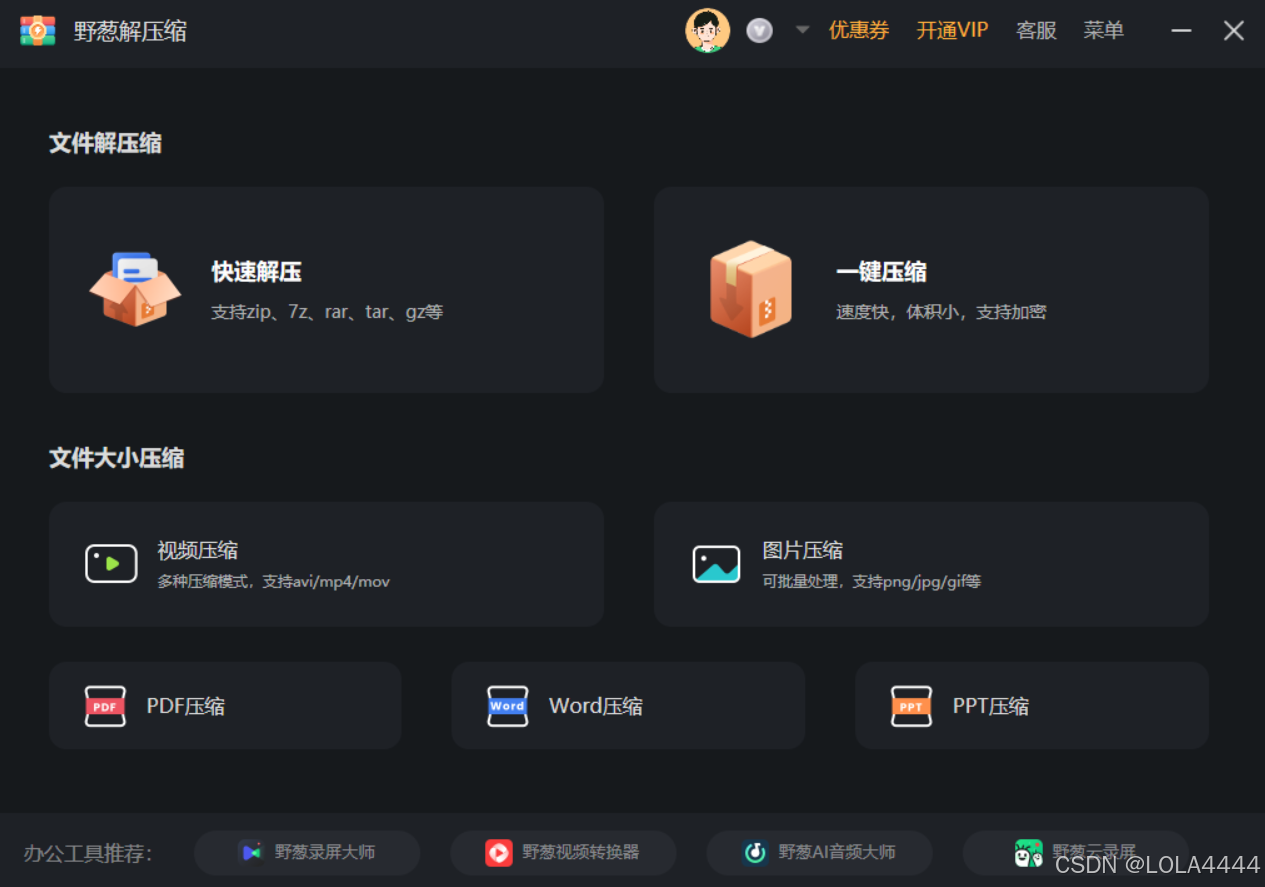
Task: Open 客服 customer service
Action: point(1036,31)
